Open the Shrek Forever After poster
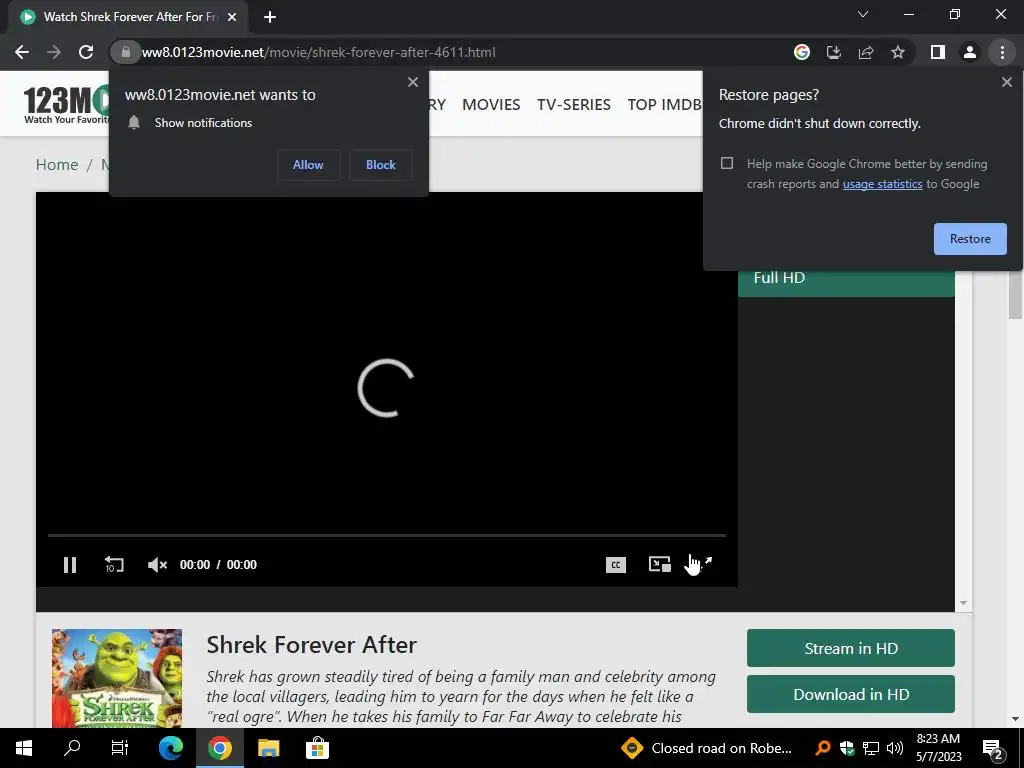 coord(117,678)
